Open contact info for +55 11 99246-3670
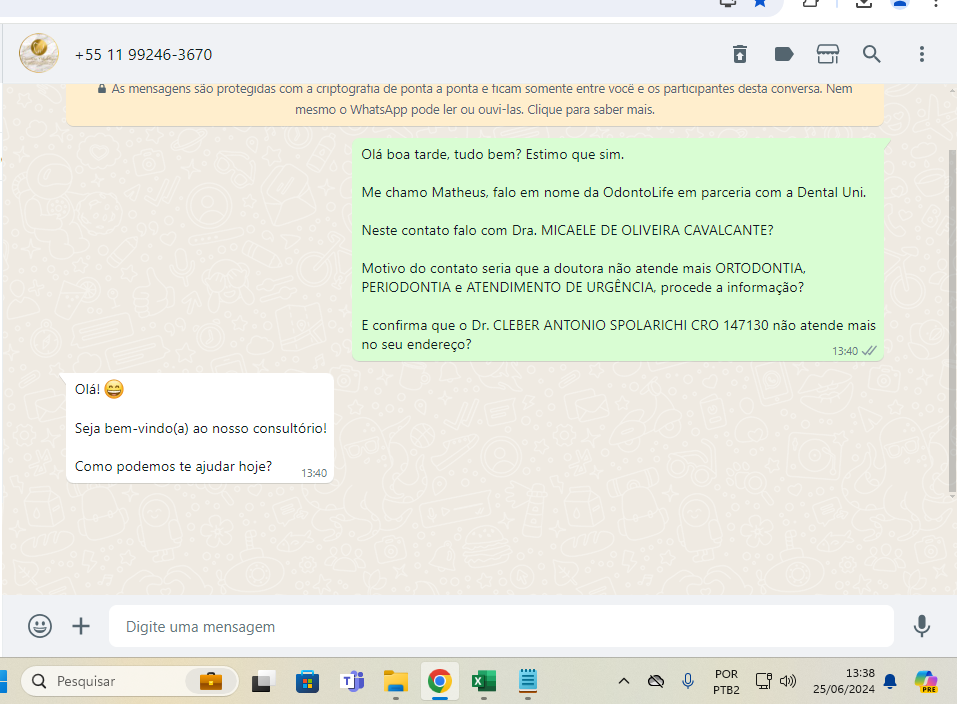 click(143, 55)
